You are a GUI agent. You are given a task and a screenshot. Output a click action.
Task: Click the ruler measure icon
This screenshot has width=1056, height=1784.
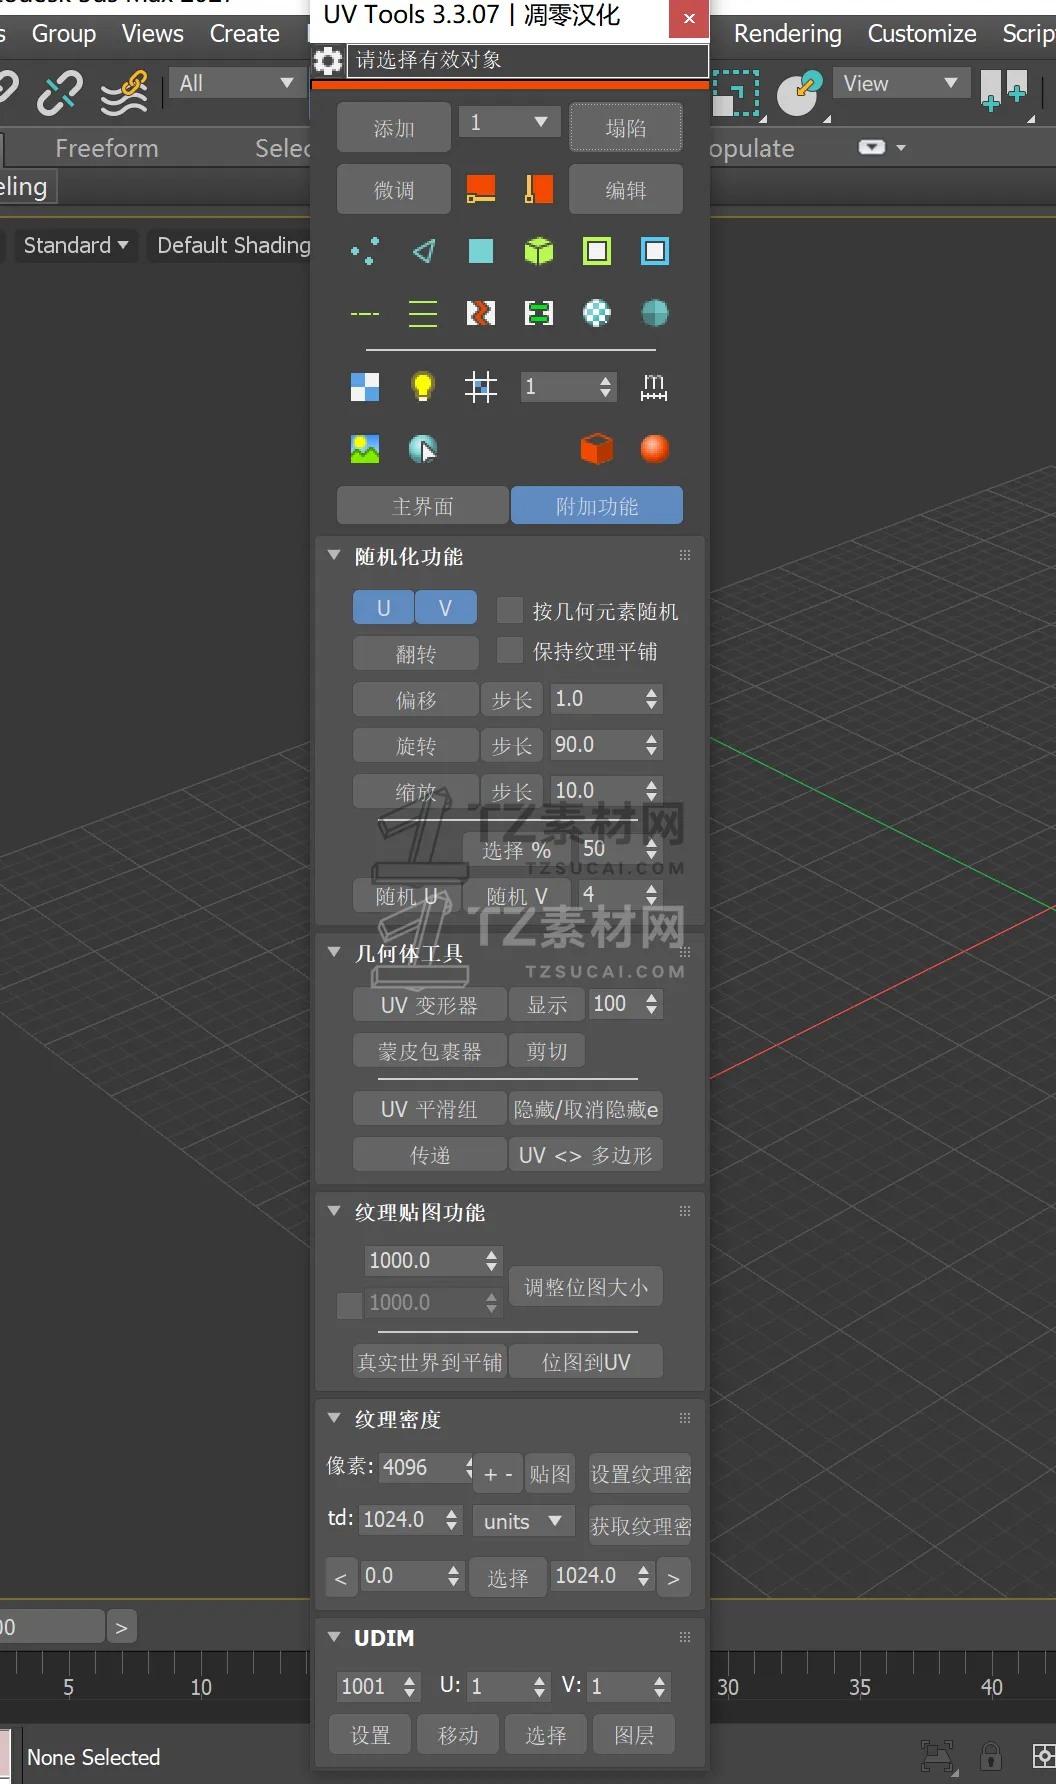click(x=654, y=387)
